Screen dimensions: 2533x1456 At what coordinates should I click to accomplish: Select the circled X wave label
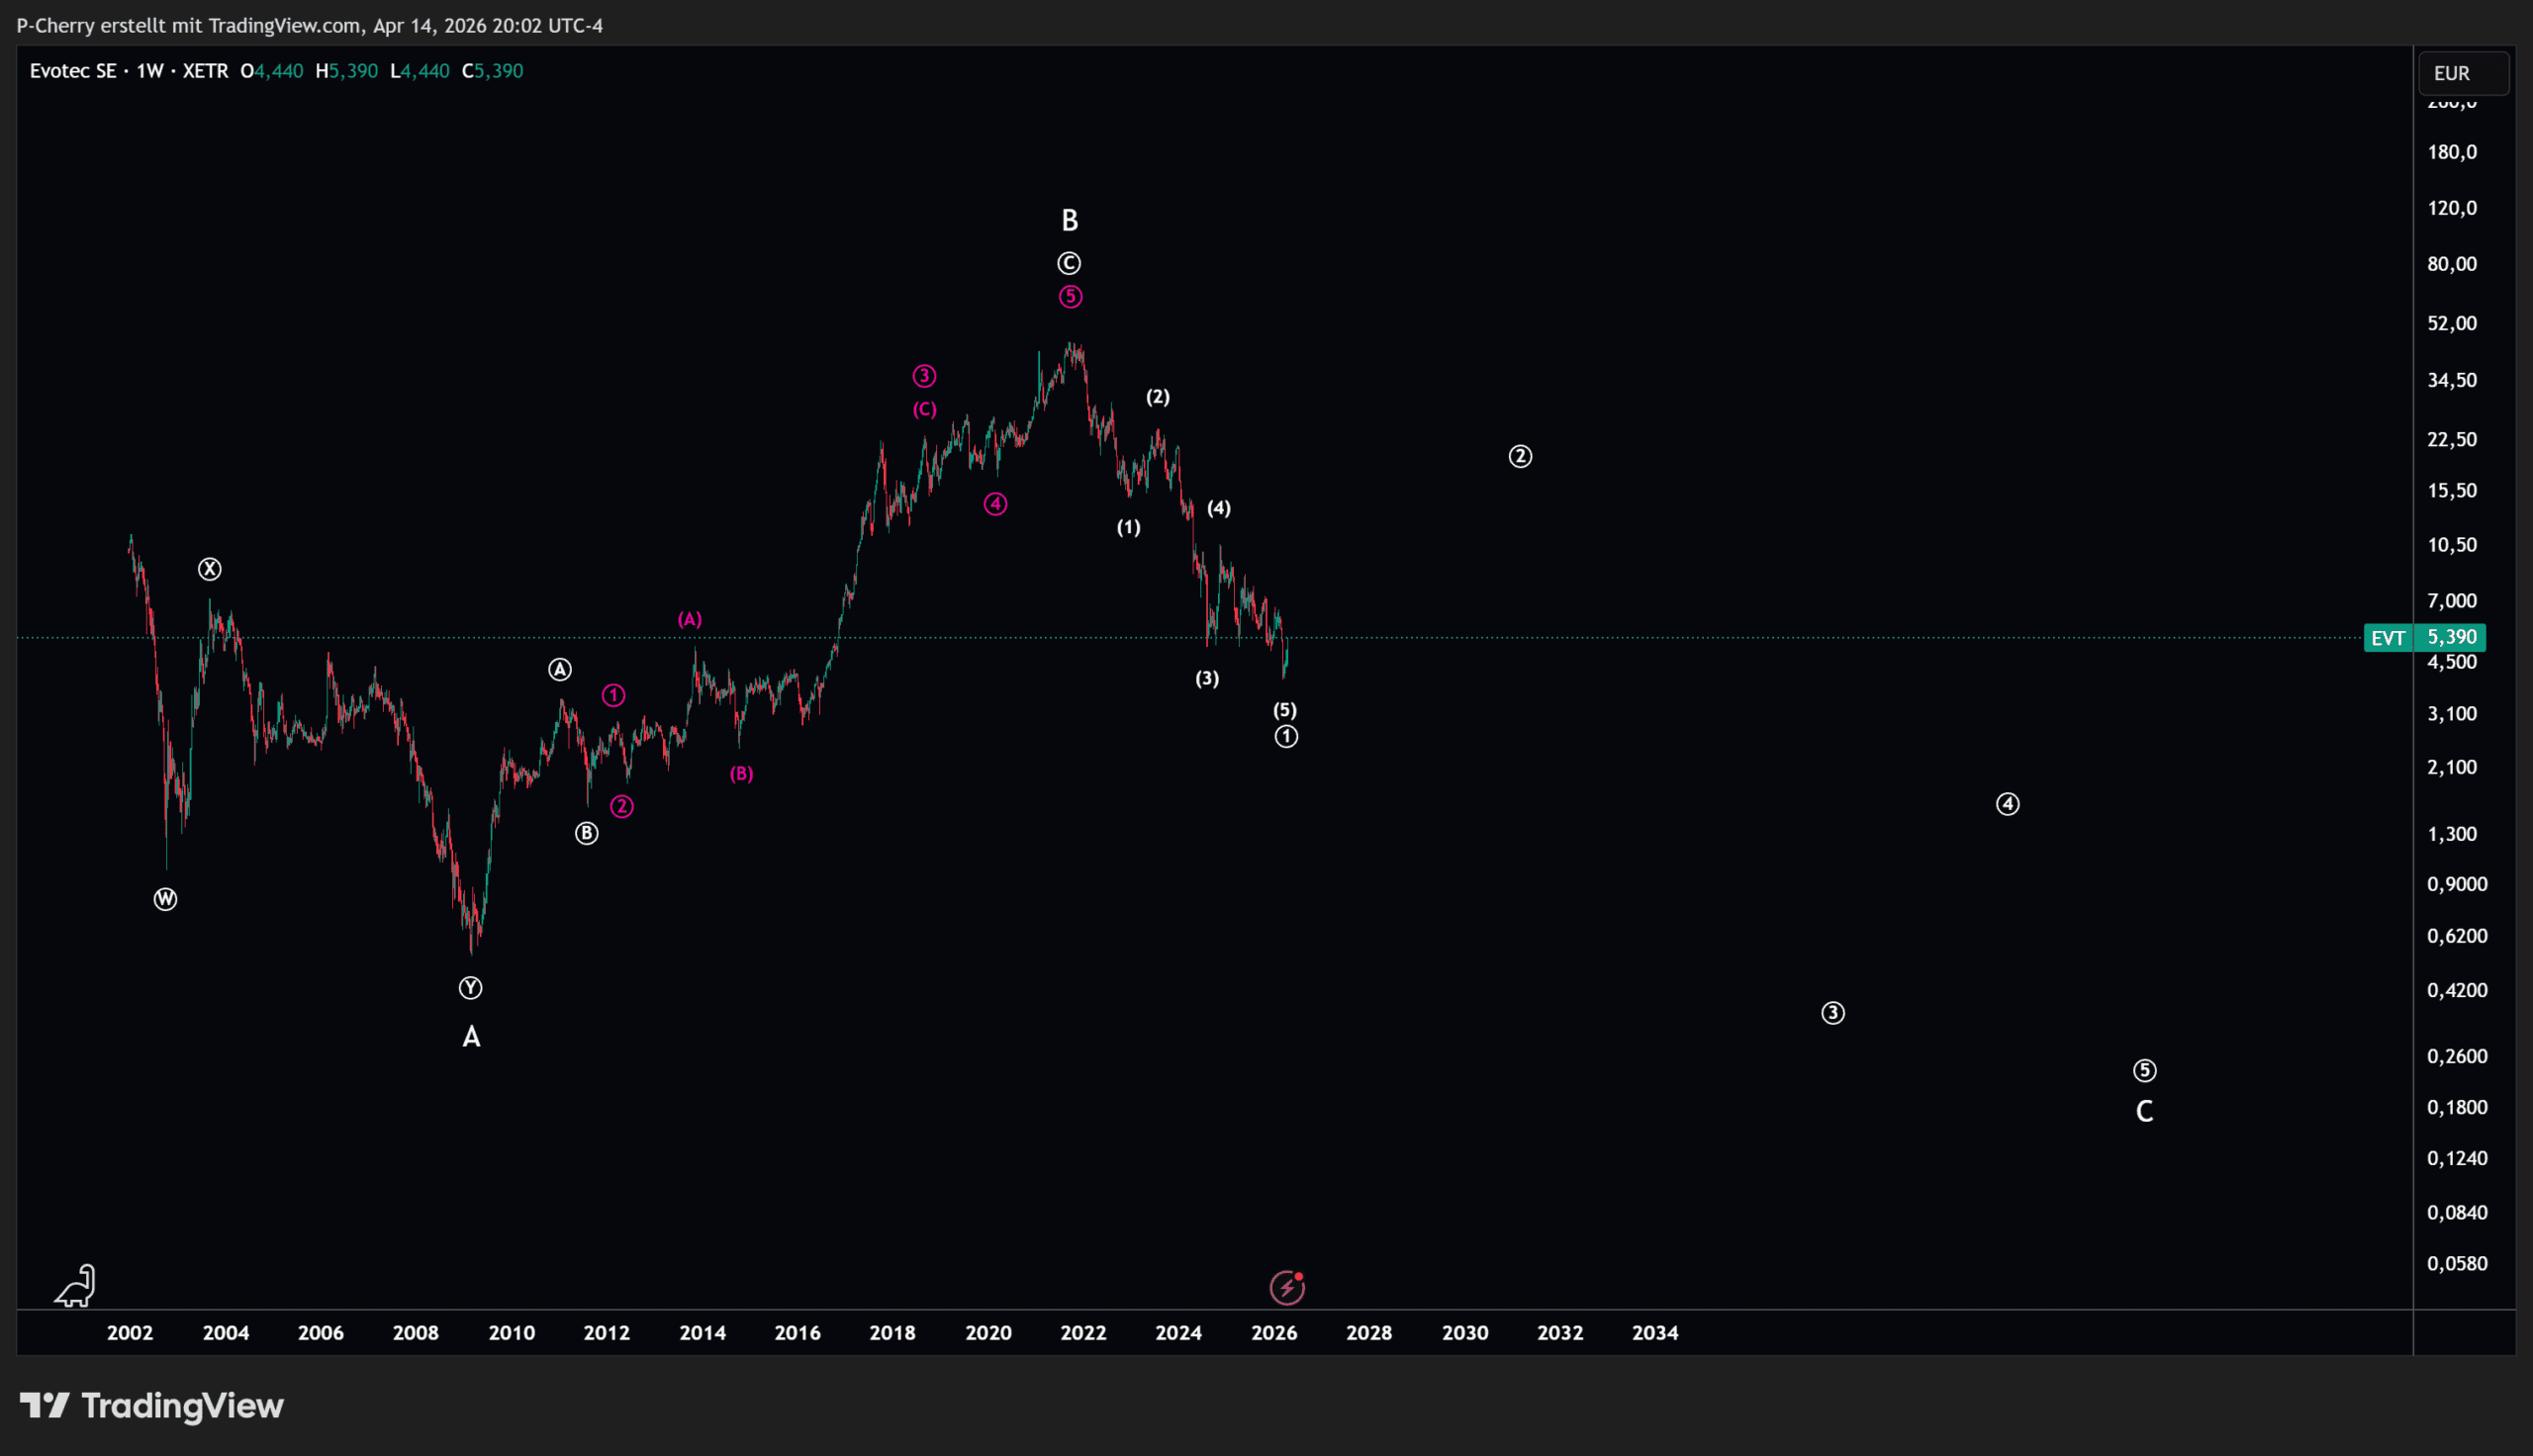coord(209,569)
